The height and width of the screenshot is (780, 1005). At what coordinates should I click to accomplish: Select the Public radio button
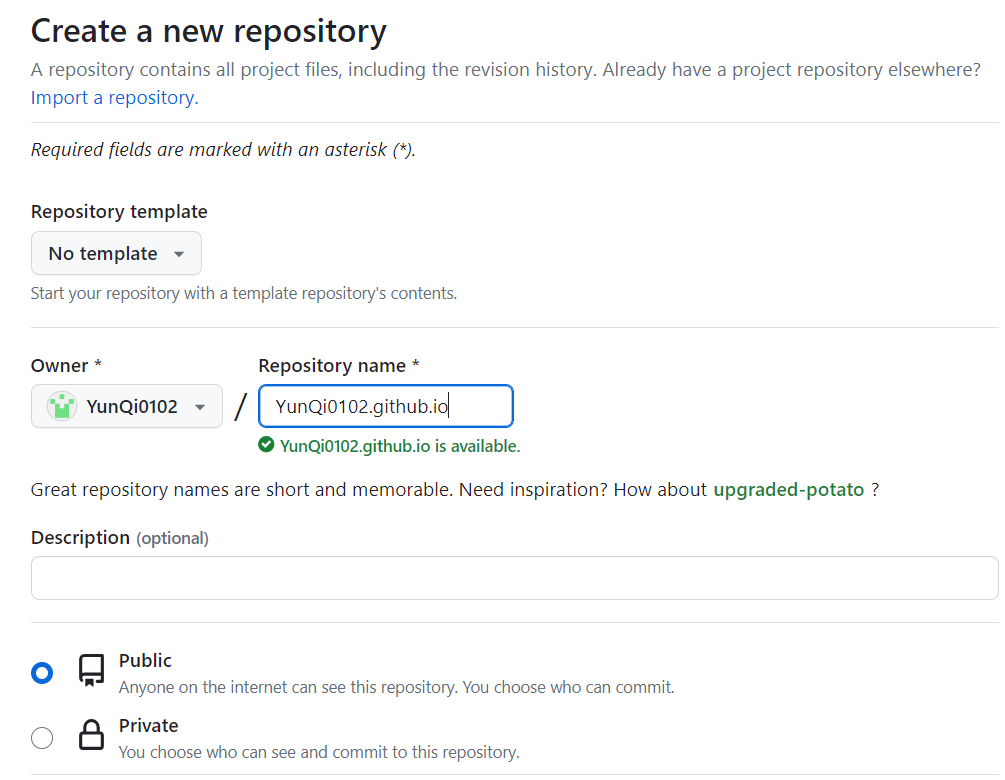42,673
